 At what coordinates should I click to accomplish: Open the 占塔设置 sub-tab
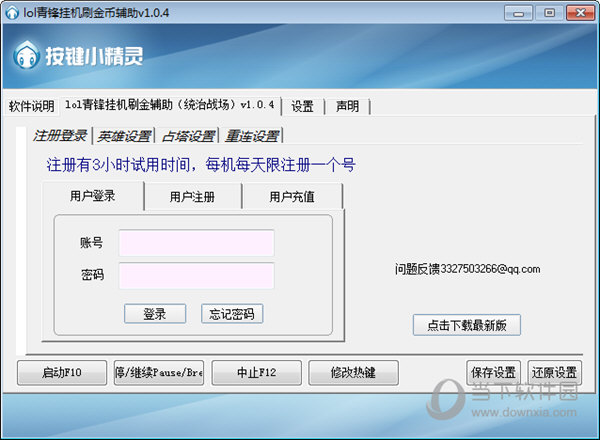[x=188, y=136]
